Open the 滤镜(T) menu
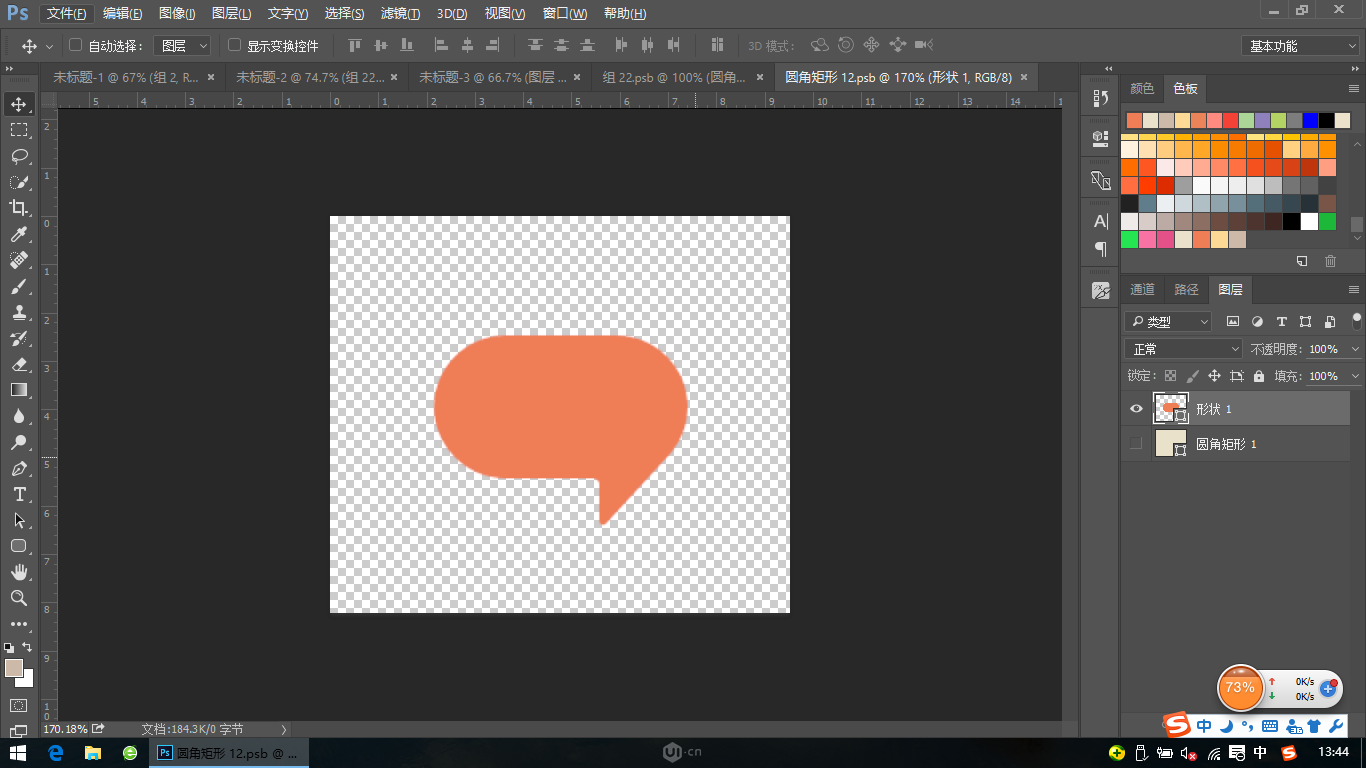Viewport: 1366px width, 768px height. click(x=400, y=14)
